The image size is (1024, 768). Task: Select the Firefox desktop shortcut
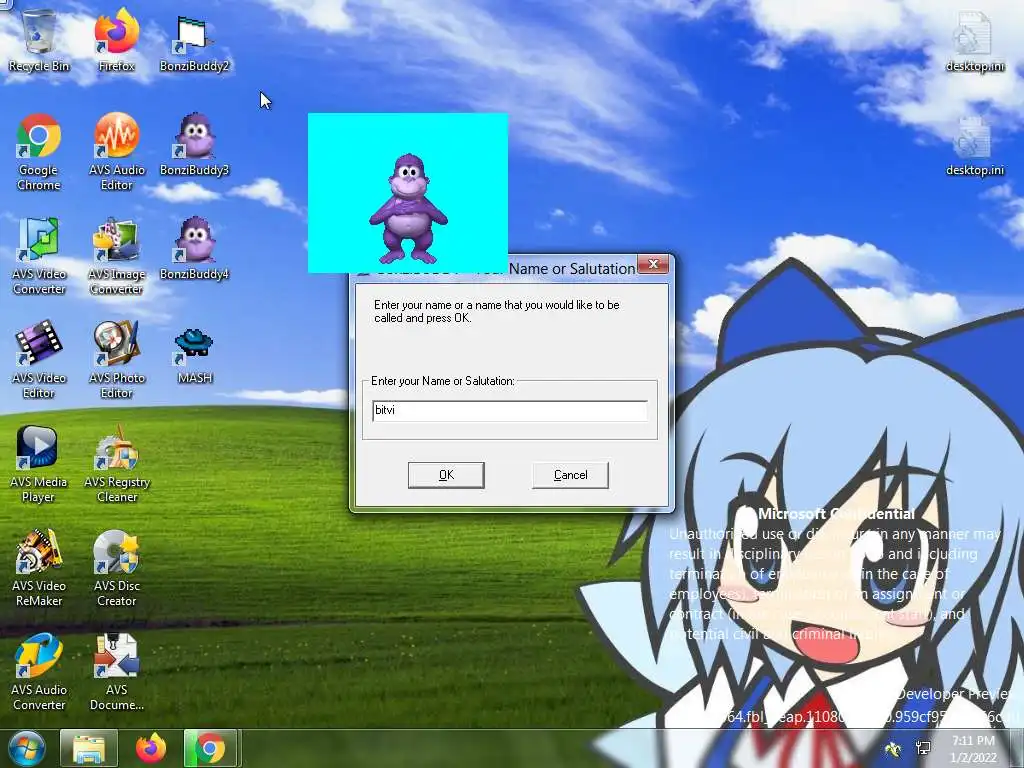pos(116,40)
